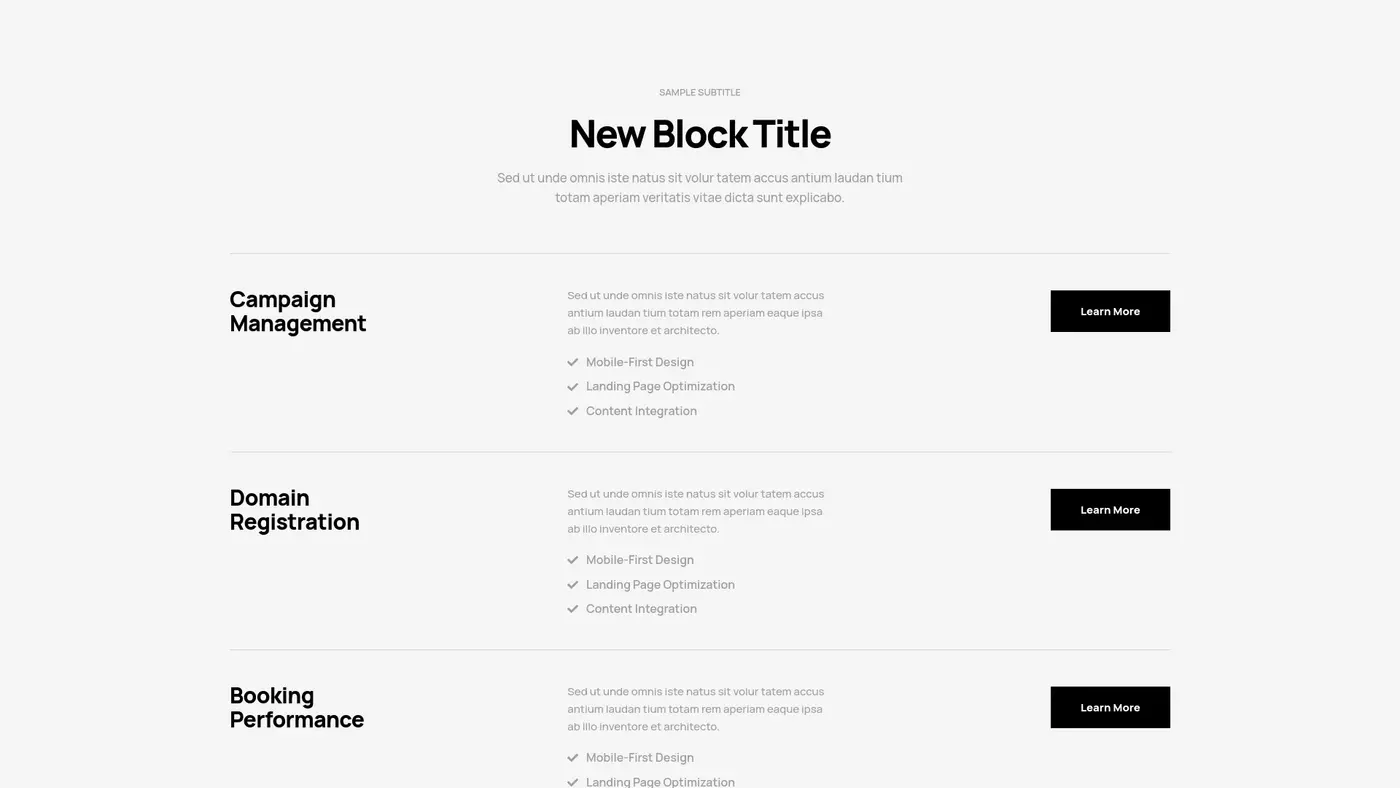The height and width of the screenshot is (788, 1400).
Task: Click the description paragraph in Domain Registration row
Action: (x=696, y=511)
